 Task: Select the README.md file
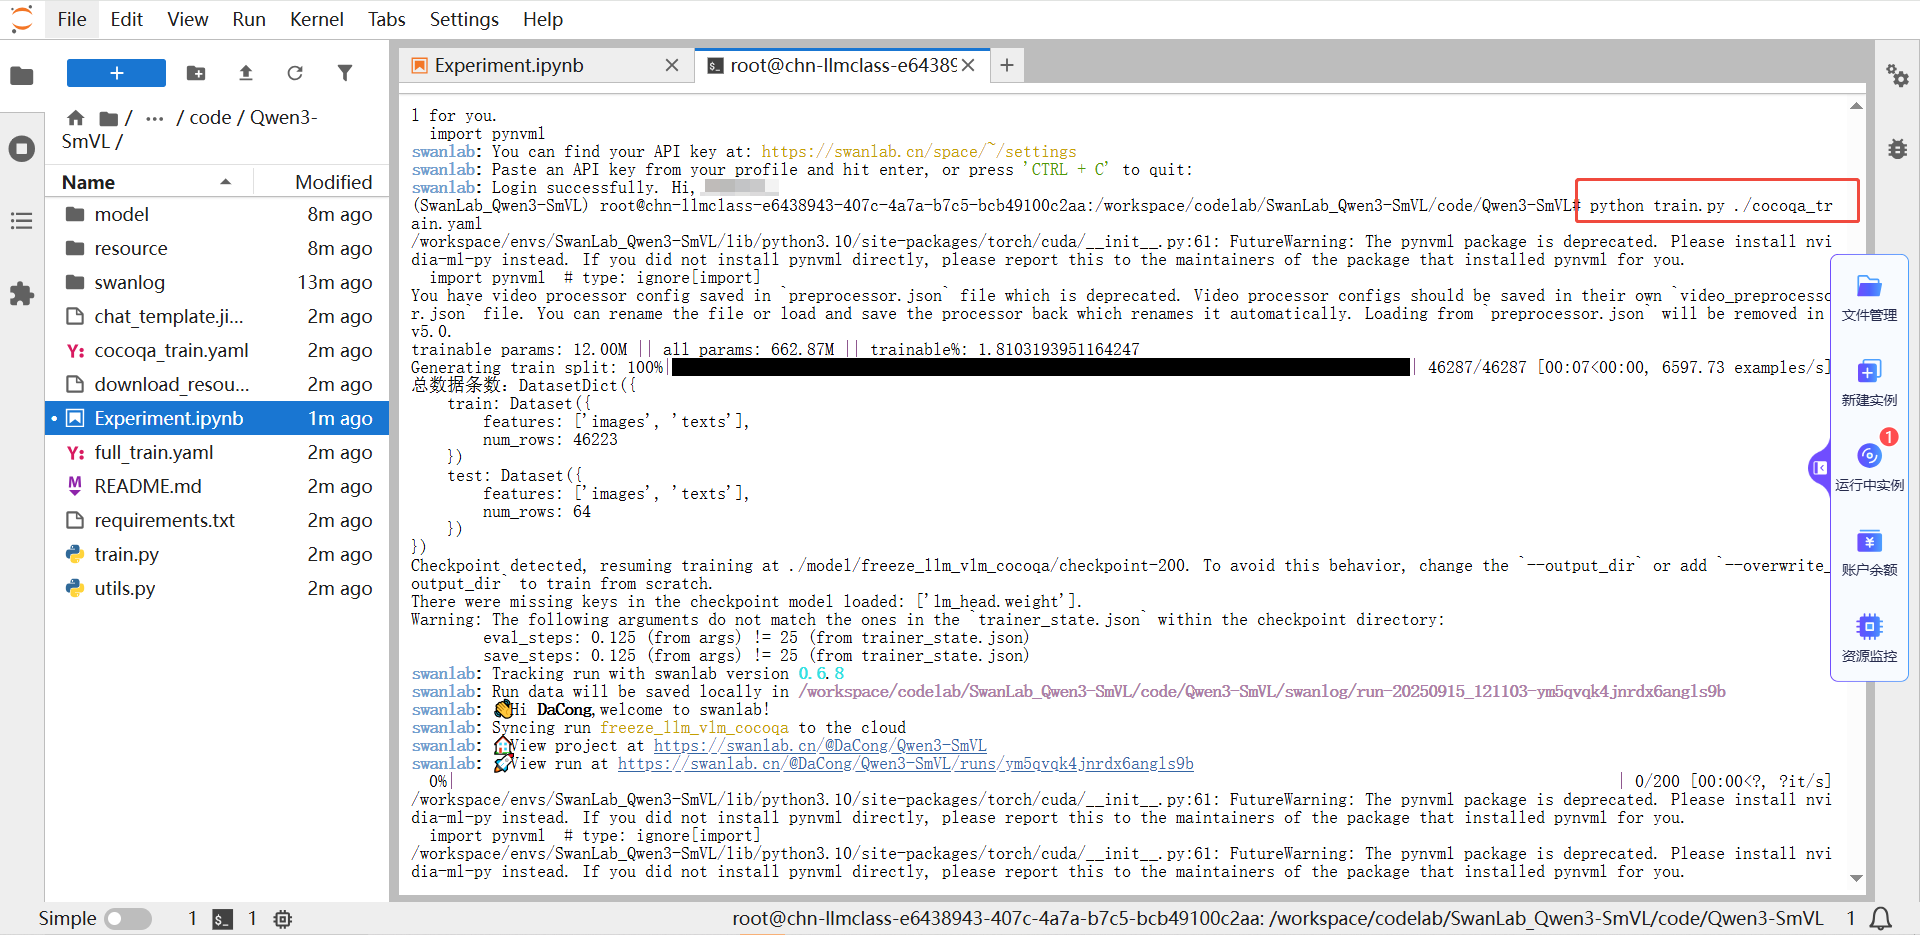point(217,487)
